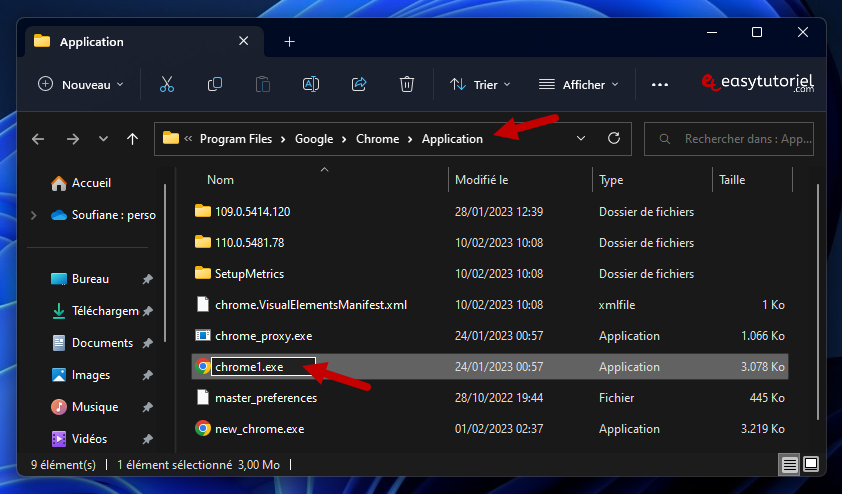This screenshot has height=494, width=842.
Task: Click Google in the address breadcrumb
Action: pyautogui.click(x=314, y=139)
